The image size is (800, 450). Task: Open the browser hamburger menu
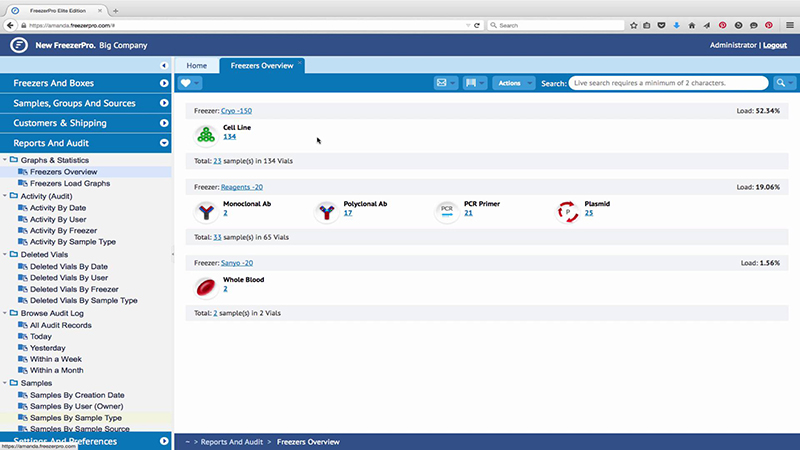click(790, 25)
